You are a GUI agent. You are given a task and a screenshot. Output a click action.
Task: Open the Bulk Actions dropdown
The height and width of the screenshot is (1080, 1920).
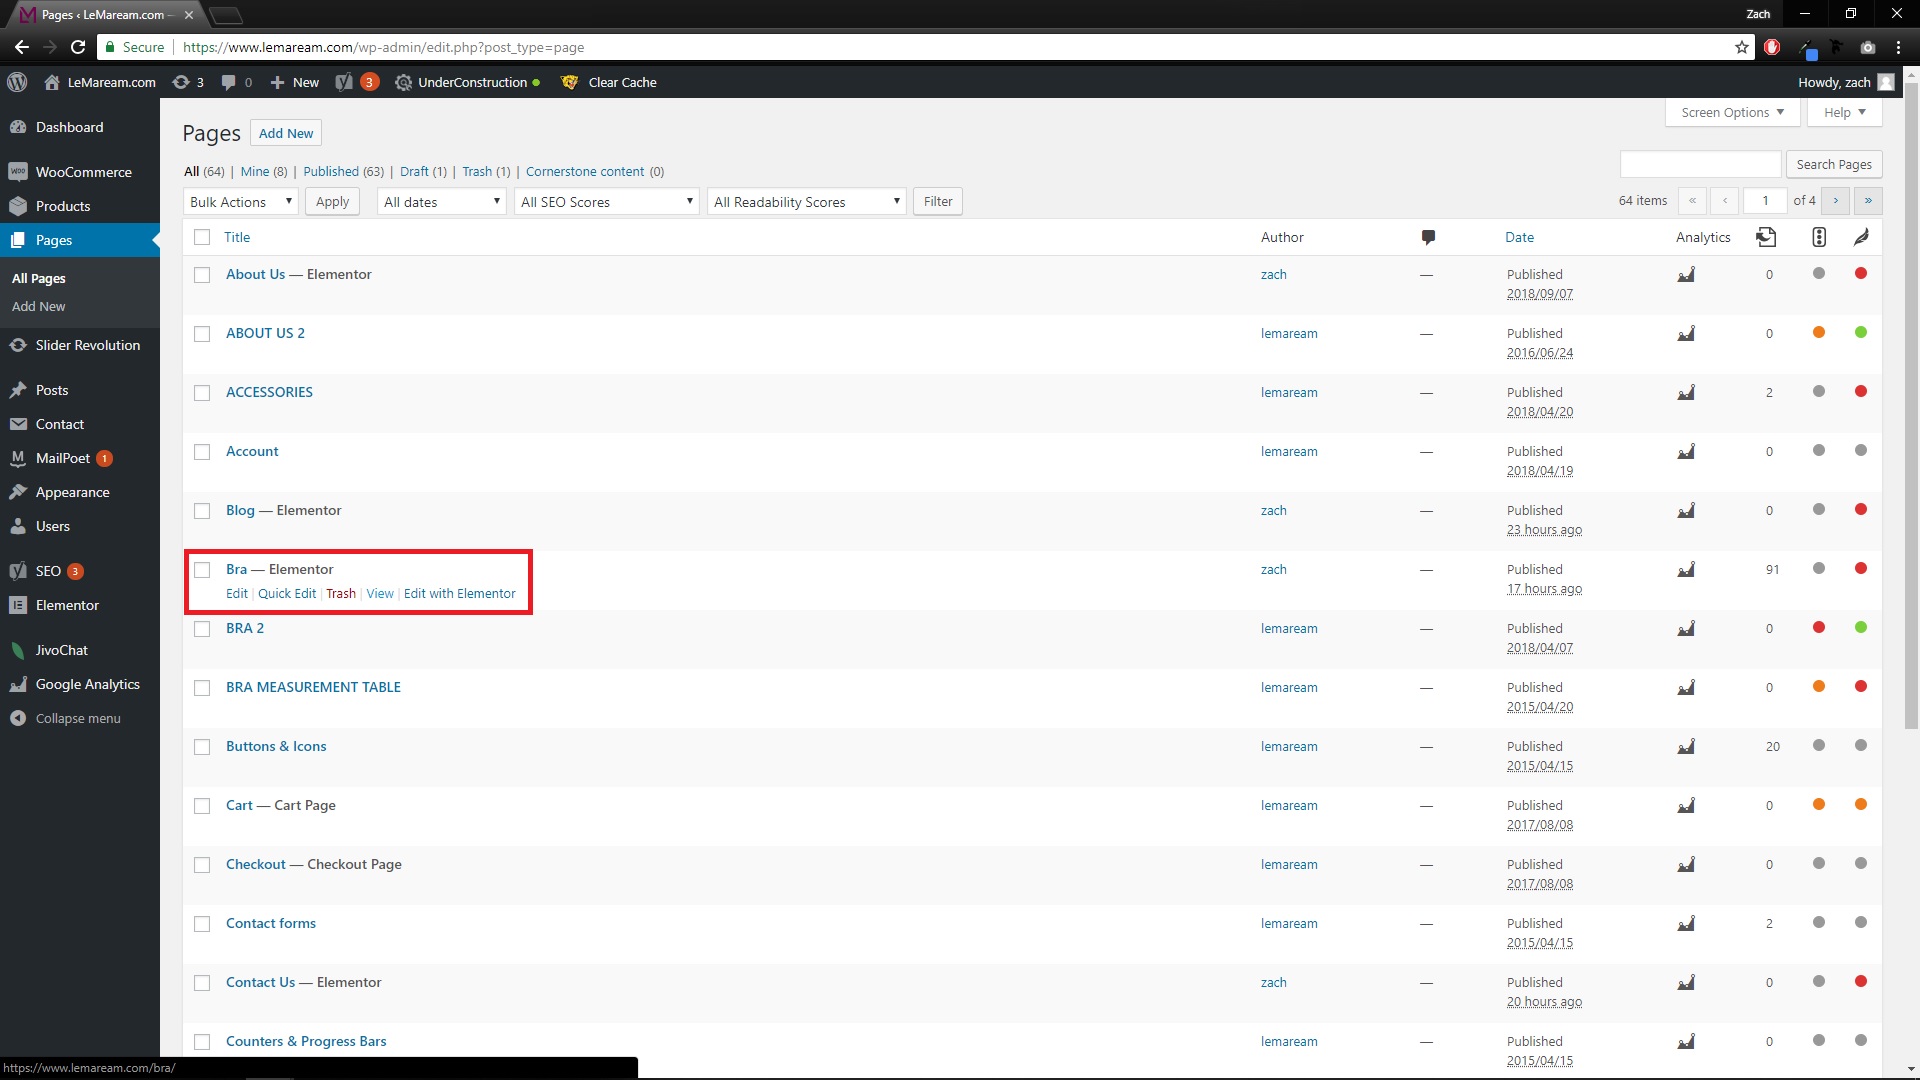pyautogui.click(x=241, y=202)
